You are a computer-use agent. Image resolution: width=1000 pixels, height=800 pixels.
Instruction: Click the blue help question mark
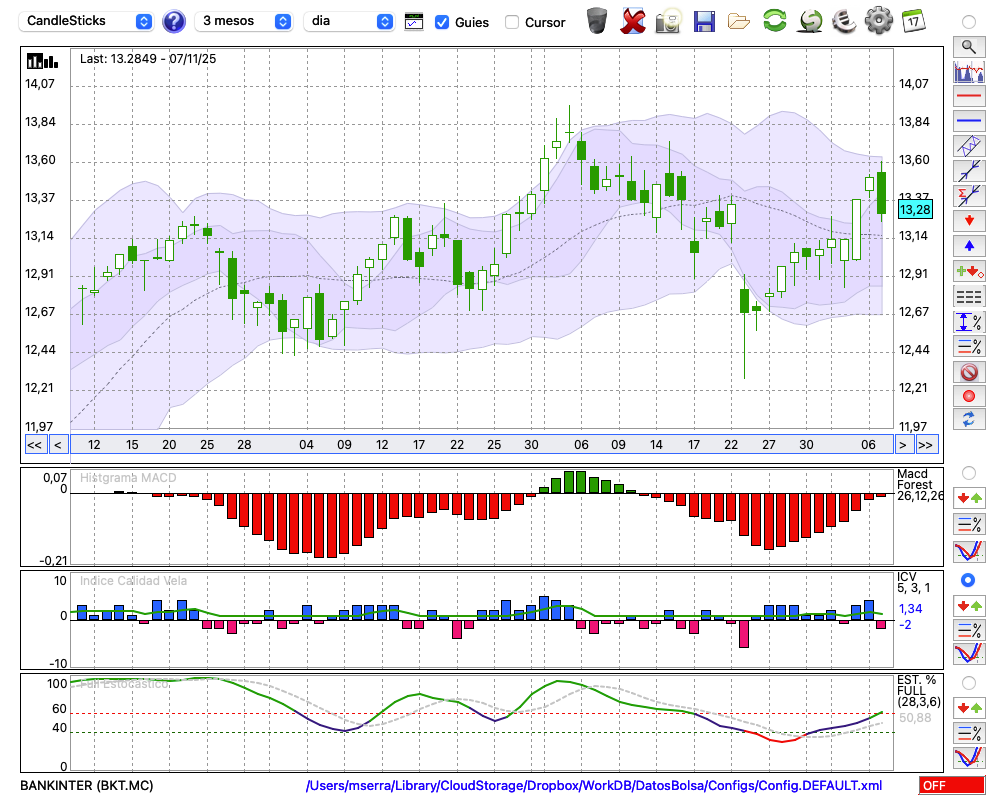174,21
